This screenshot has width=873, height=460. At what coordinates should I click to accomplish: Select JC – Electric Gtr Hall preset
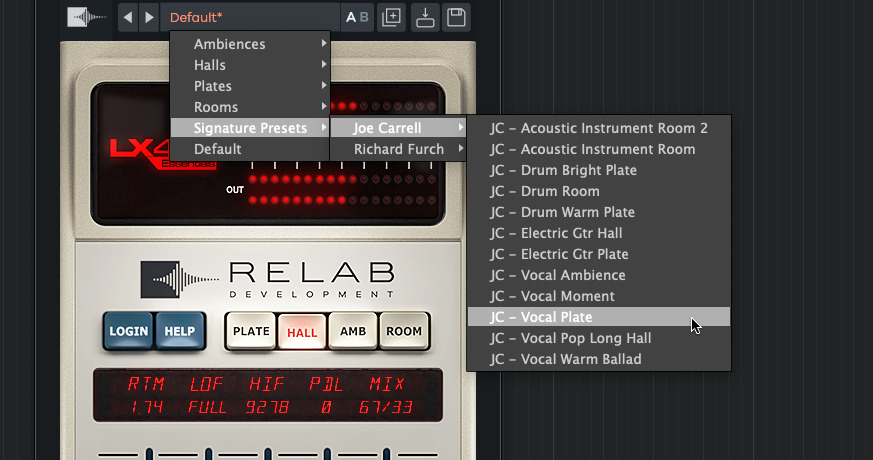click(599, 233)
